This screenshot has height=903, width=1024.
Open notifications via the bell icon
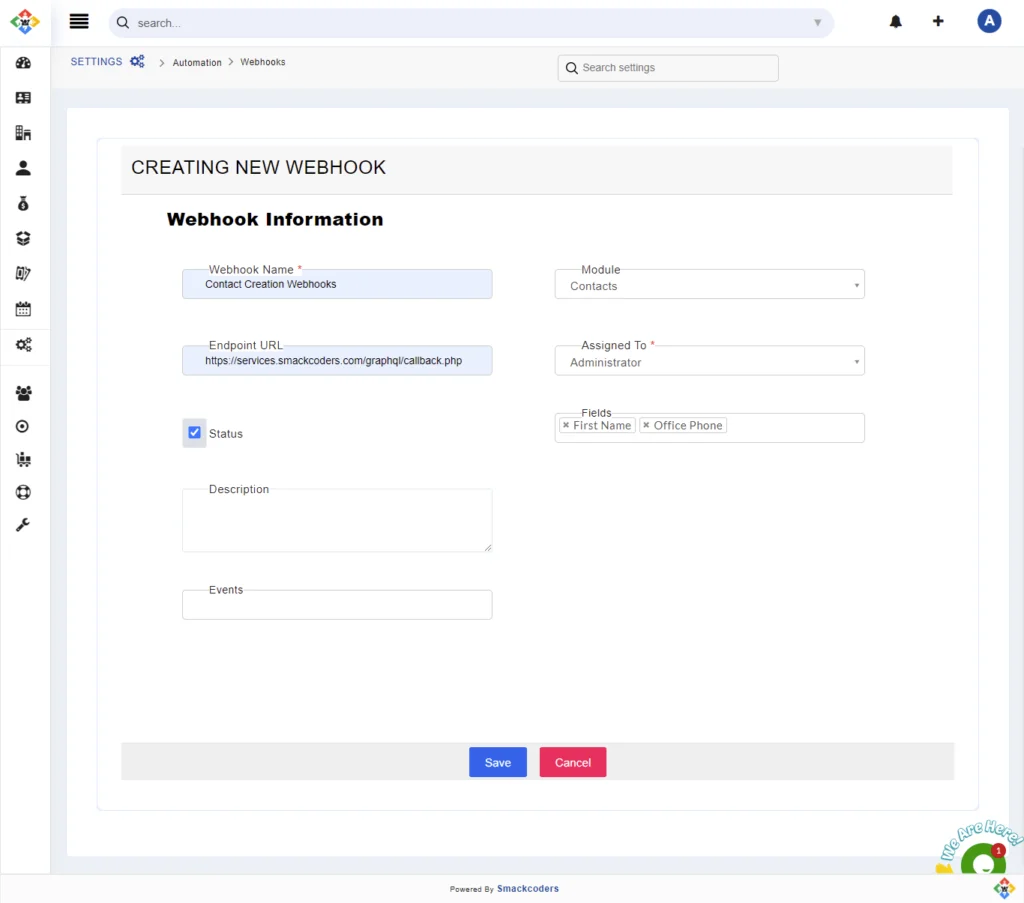[x=895, y=21]
